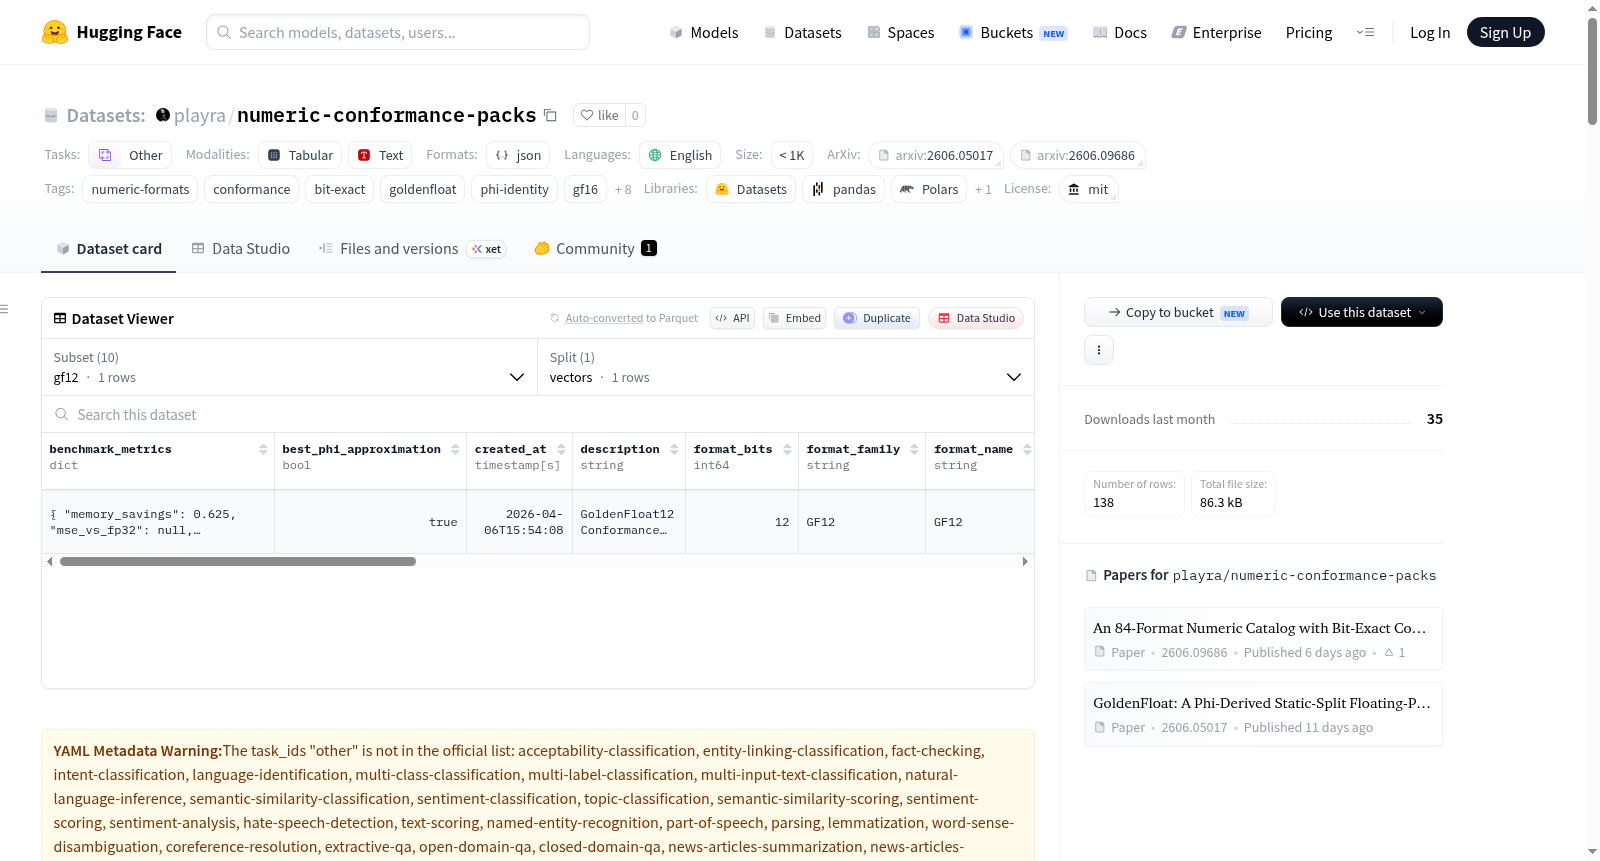The width and height of the screenshot is (1600, 861).
Task: Click the playra owner link
Action: tap(200, 115)
